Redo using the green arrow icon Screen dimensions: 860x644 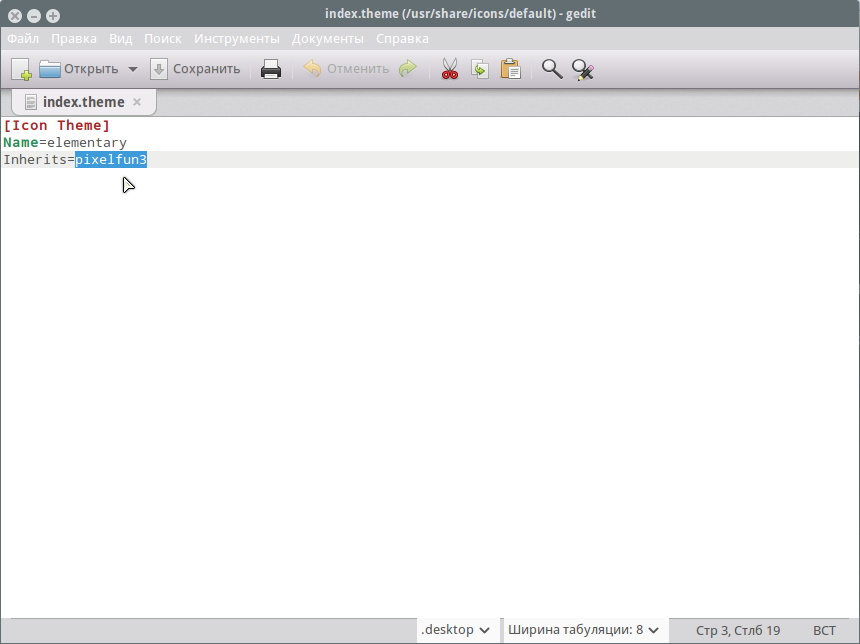(x=408, y=69)
